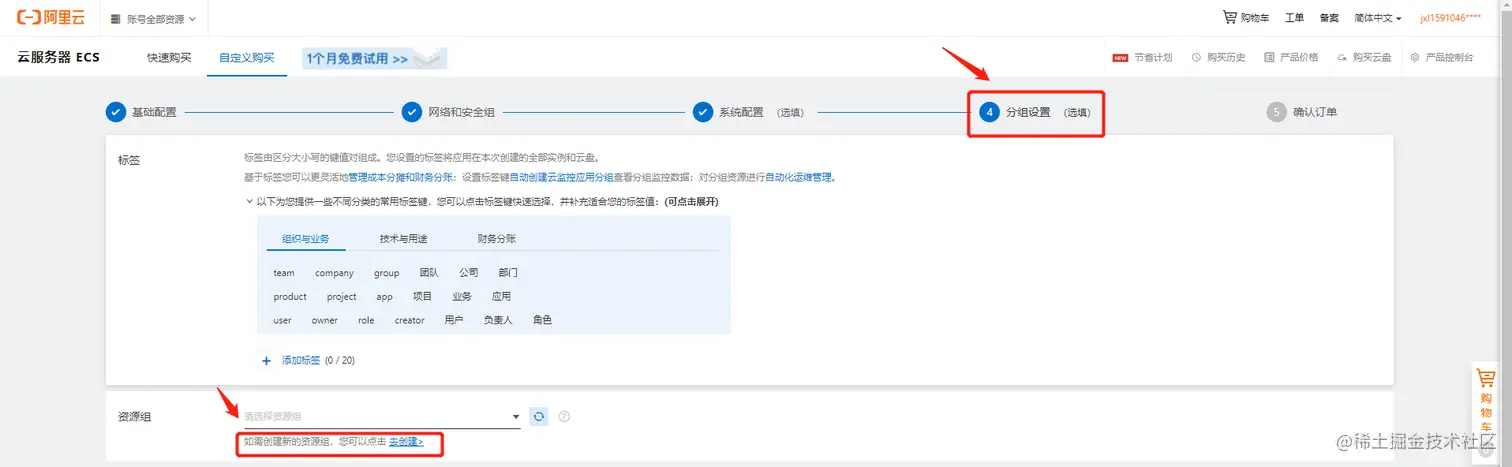This screenshot has height=467, width=1512.
Task: Click the price list icon for 产品价格
Action: pos(1269,58)
